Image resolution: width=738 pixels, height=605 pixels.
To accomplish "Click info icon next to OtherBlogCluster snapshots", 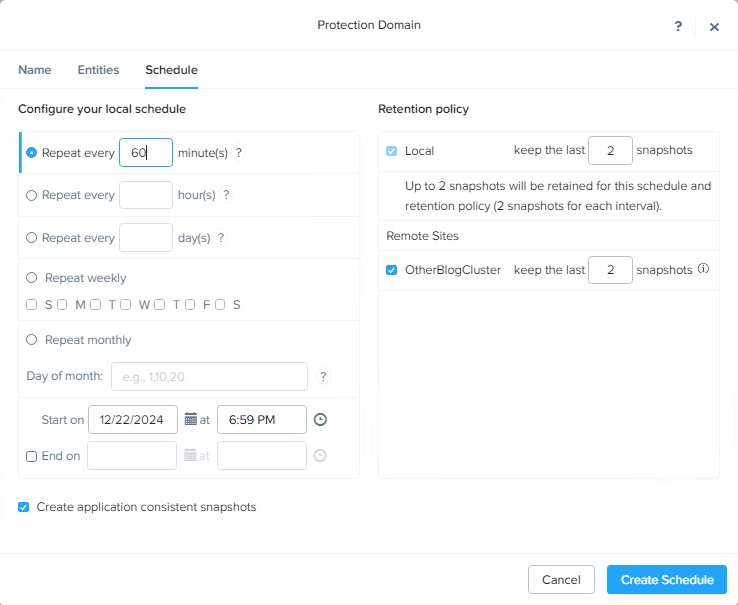I will 703,269.
